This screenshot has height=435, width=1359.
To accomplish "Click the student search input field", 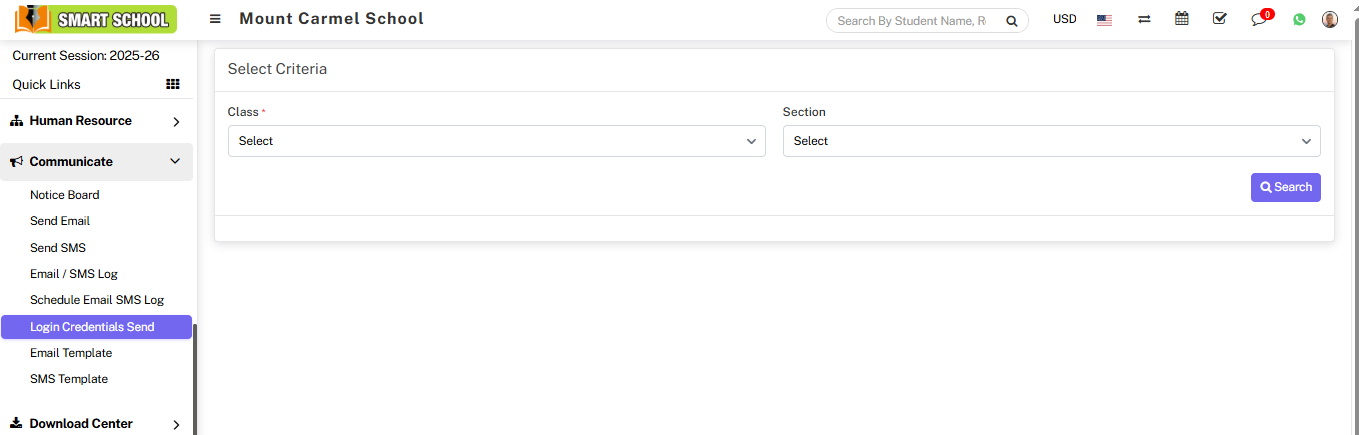I will tap(910, 21).
